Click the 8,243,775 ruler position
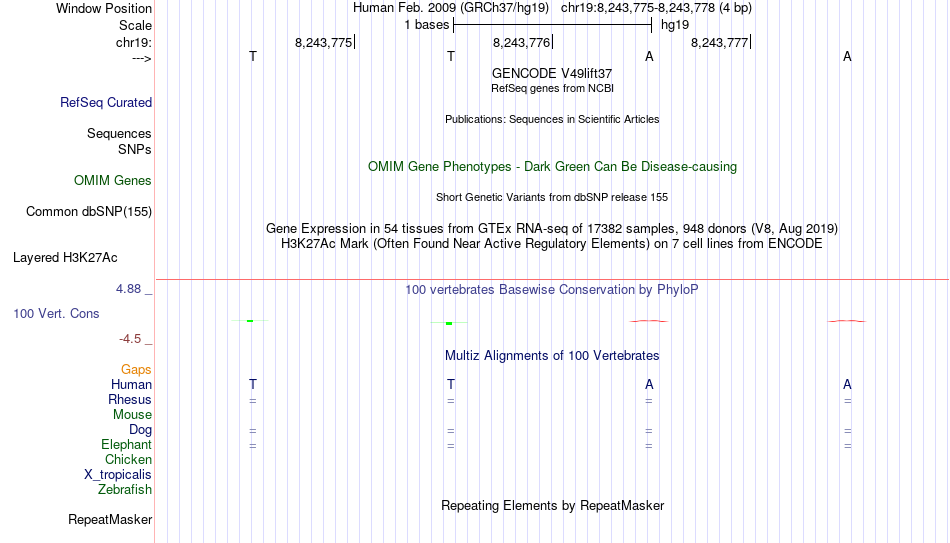Viewport: 950px width, 543px height. pyautogui.click(x=325, y=42)
